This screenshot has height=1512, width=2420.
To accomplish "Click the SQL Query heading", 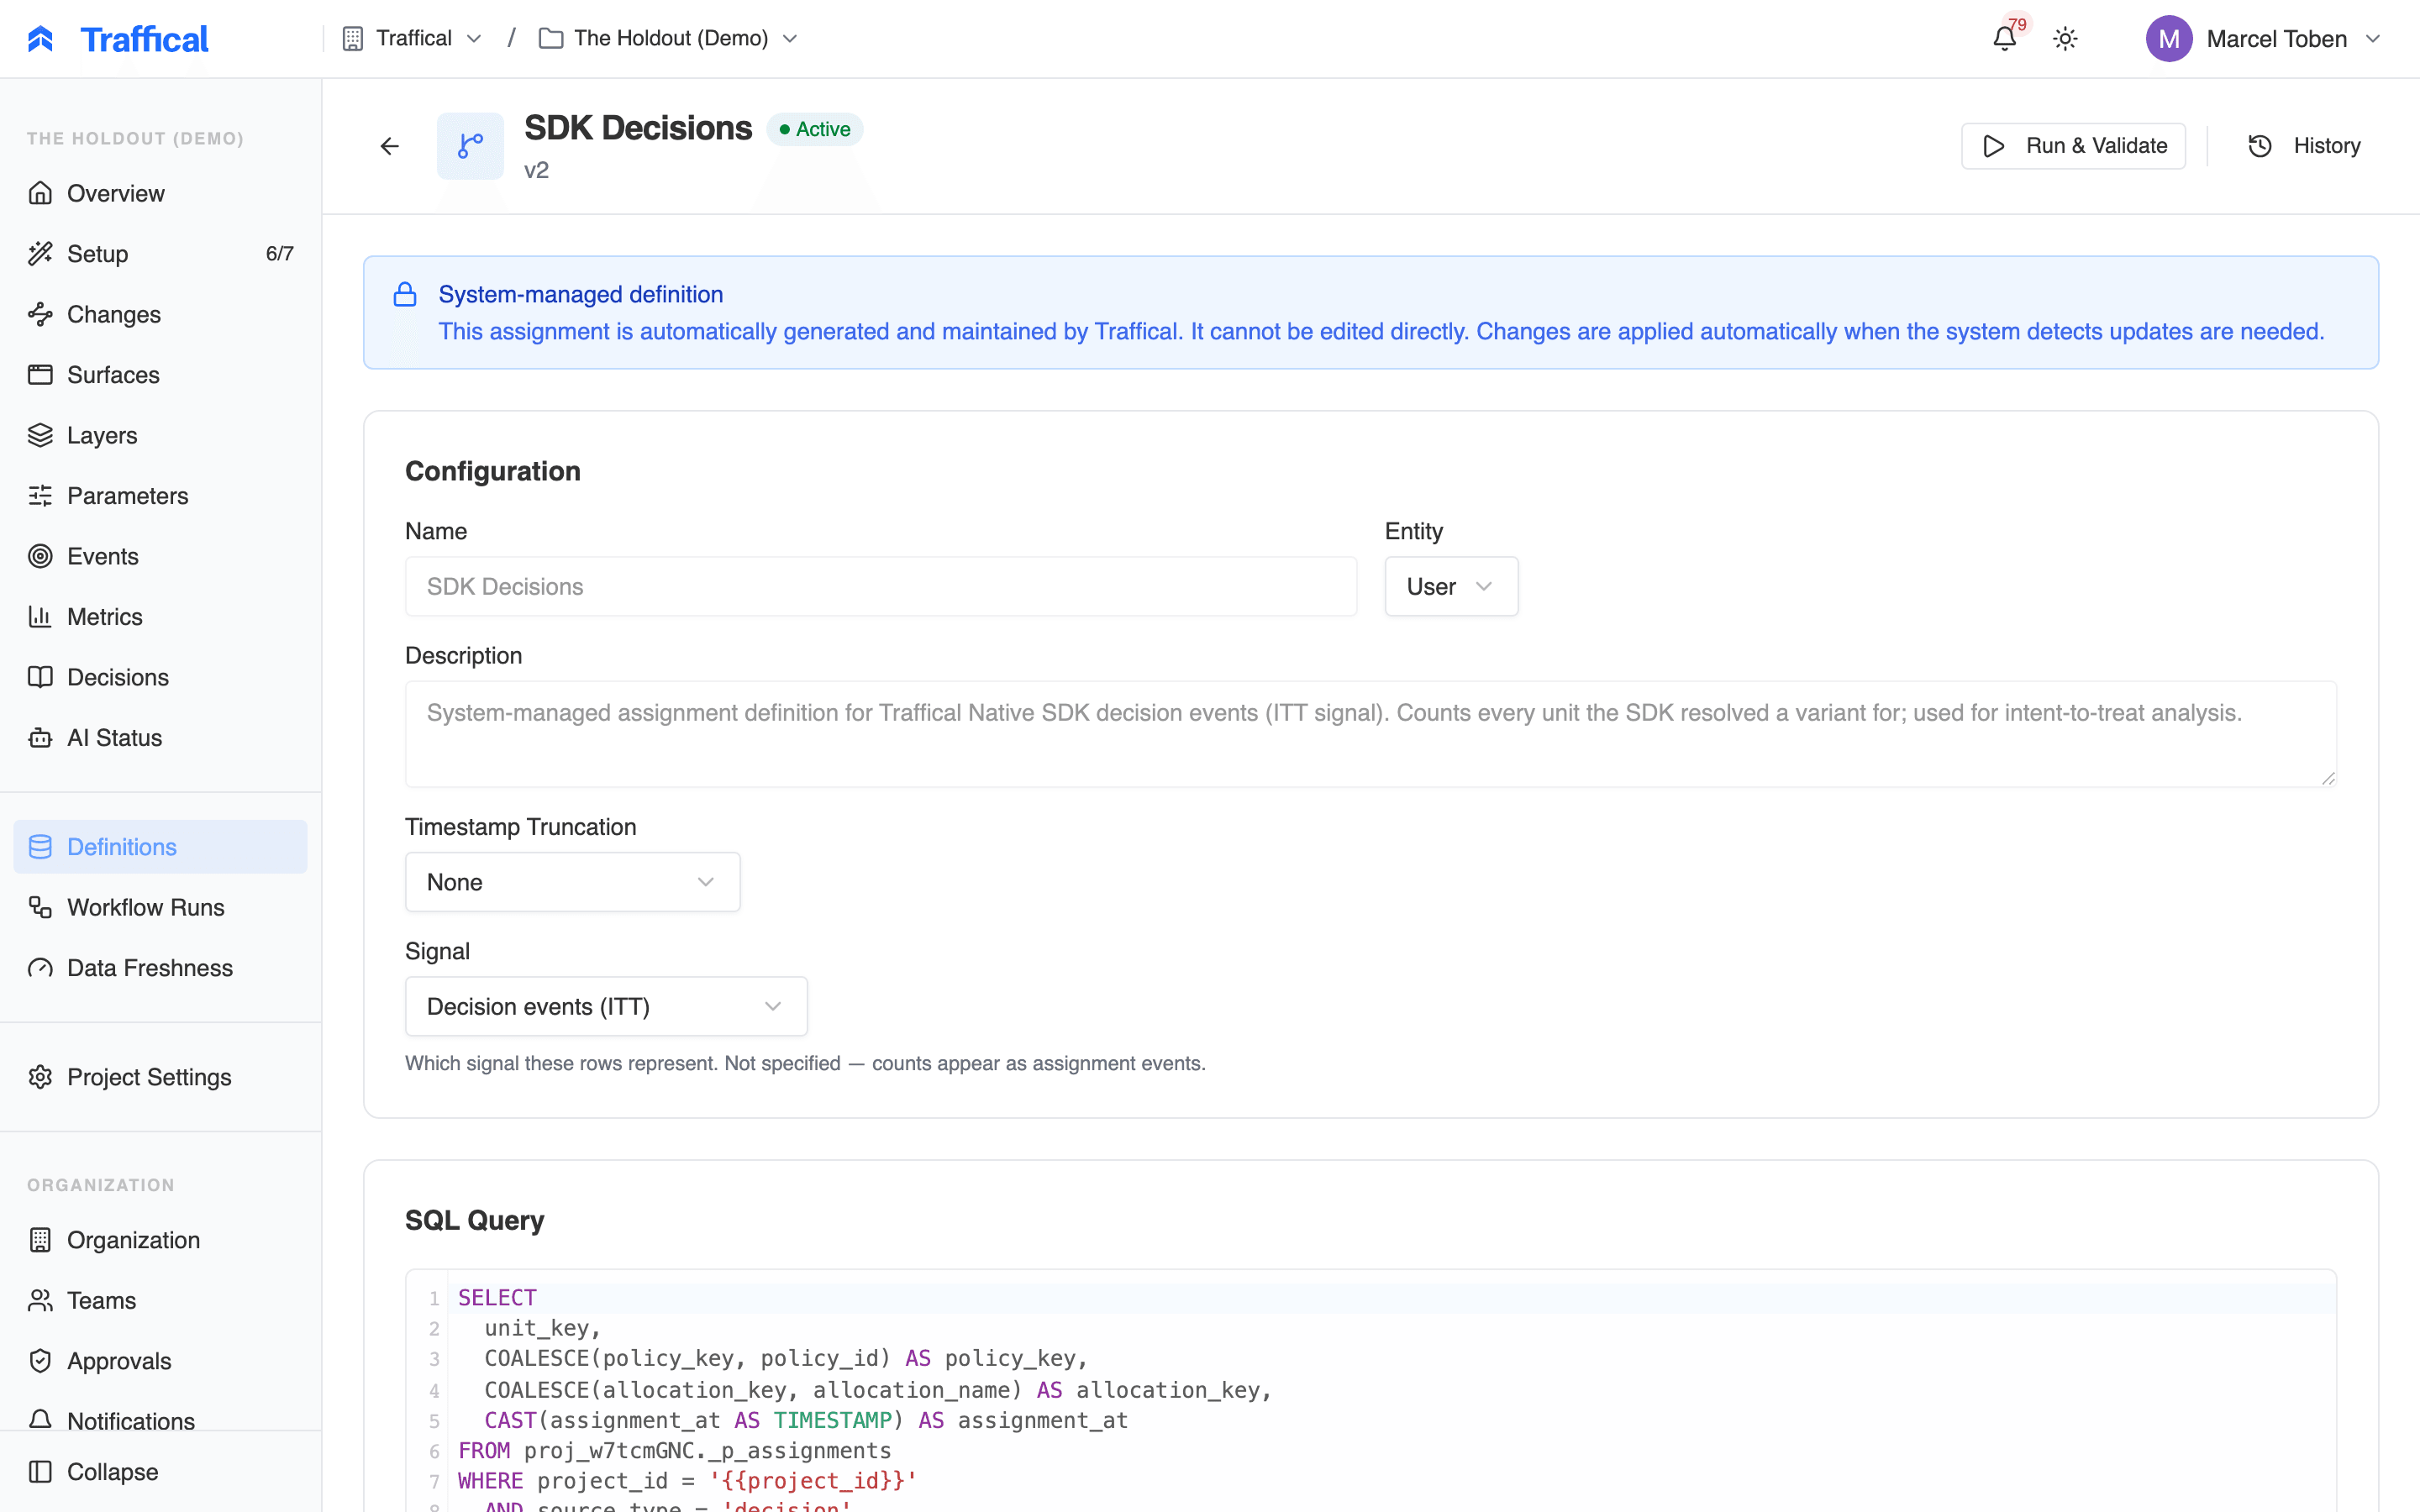I will click(x=474, y=1220).
